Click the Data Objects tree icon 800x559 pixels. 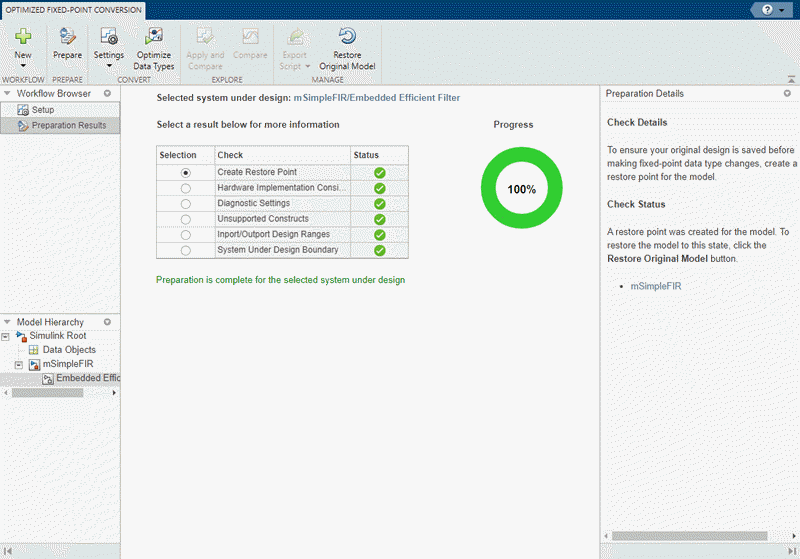(x=33, y=350)
